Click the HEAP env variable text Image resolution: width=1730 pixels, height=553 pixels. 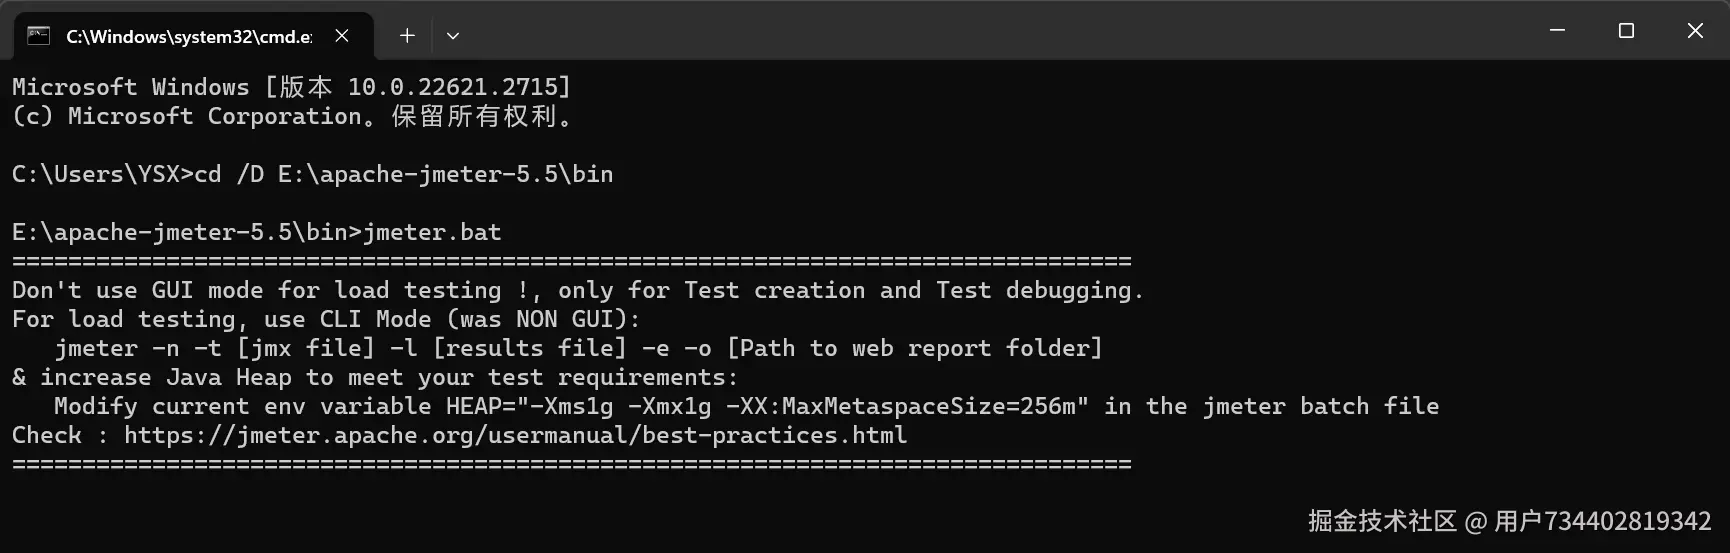766,407
